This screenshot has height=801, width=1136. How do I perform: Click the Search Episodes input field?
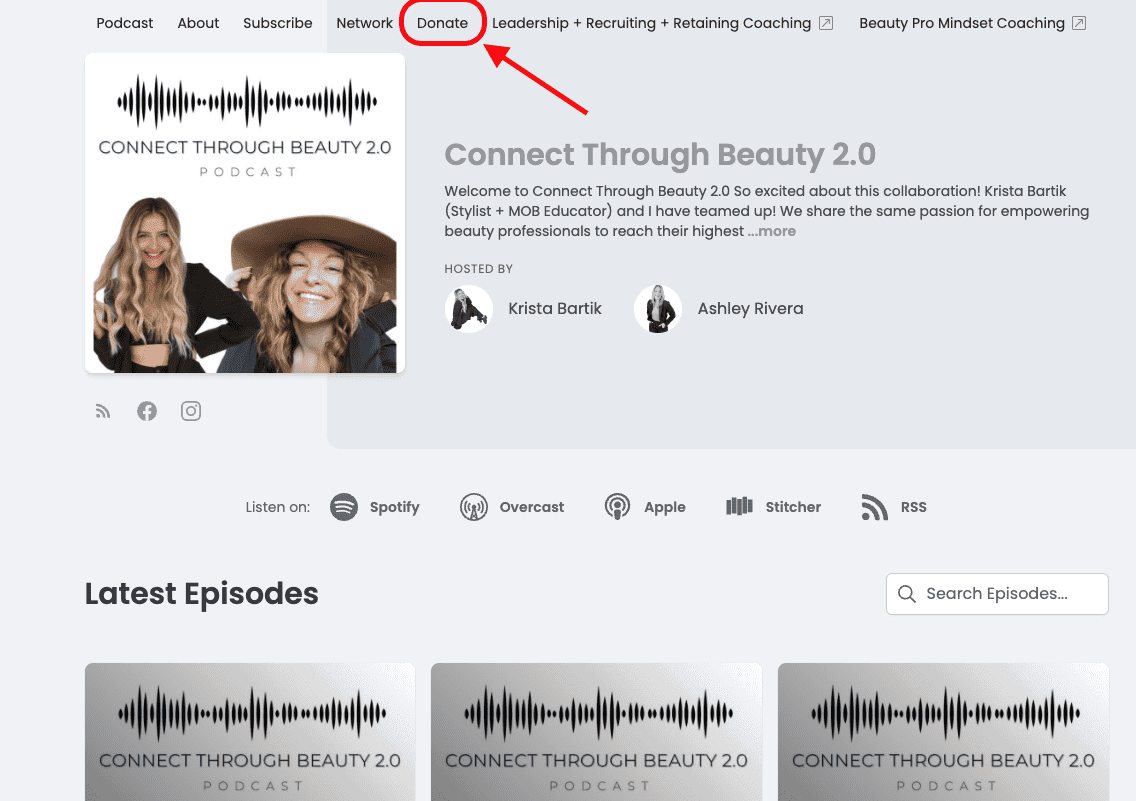[997, 594]
